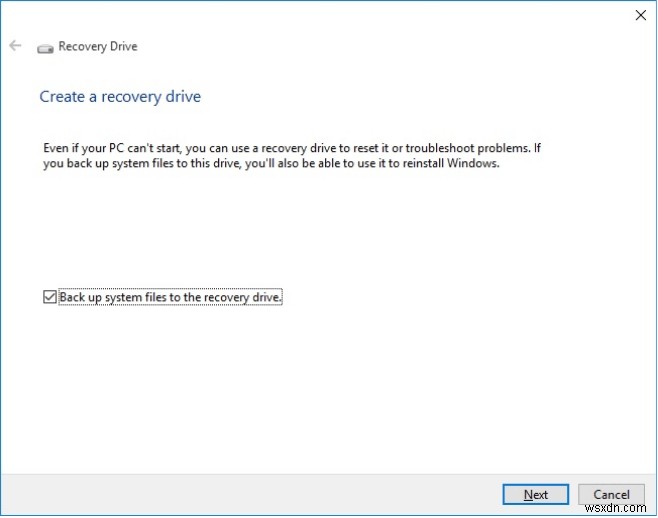Close the Recovery Drive window
Viewport: 658px width, 518px height.
641,15
